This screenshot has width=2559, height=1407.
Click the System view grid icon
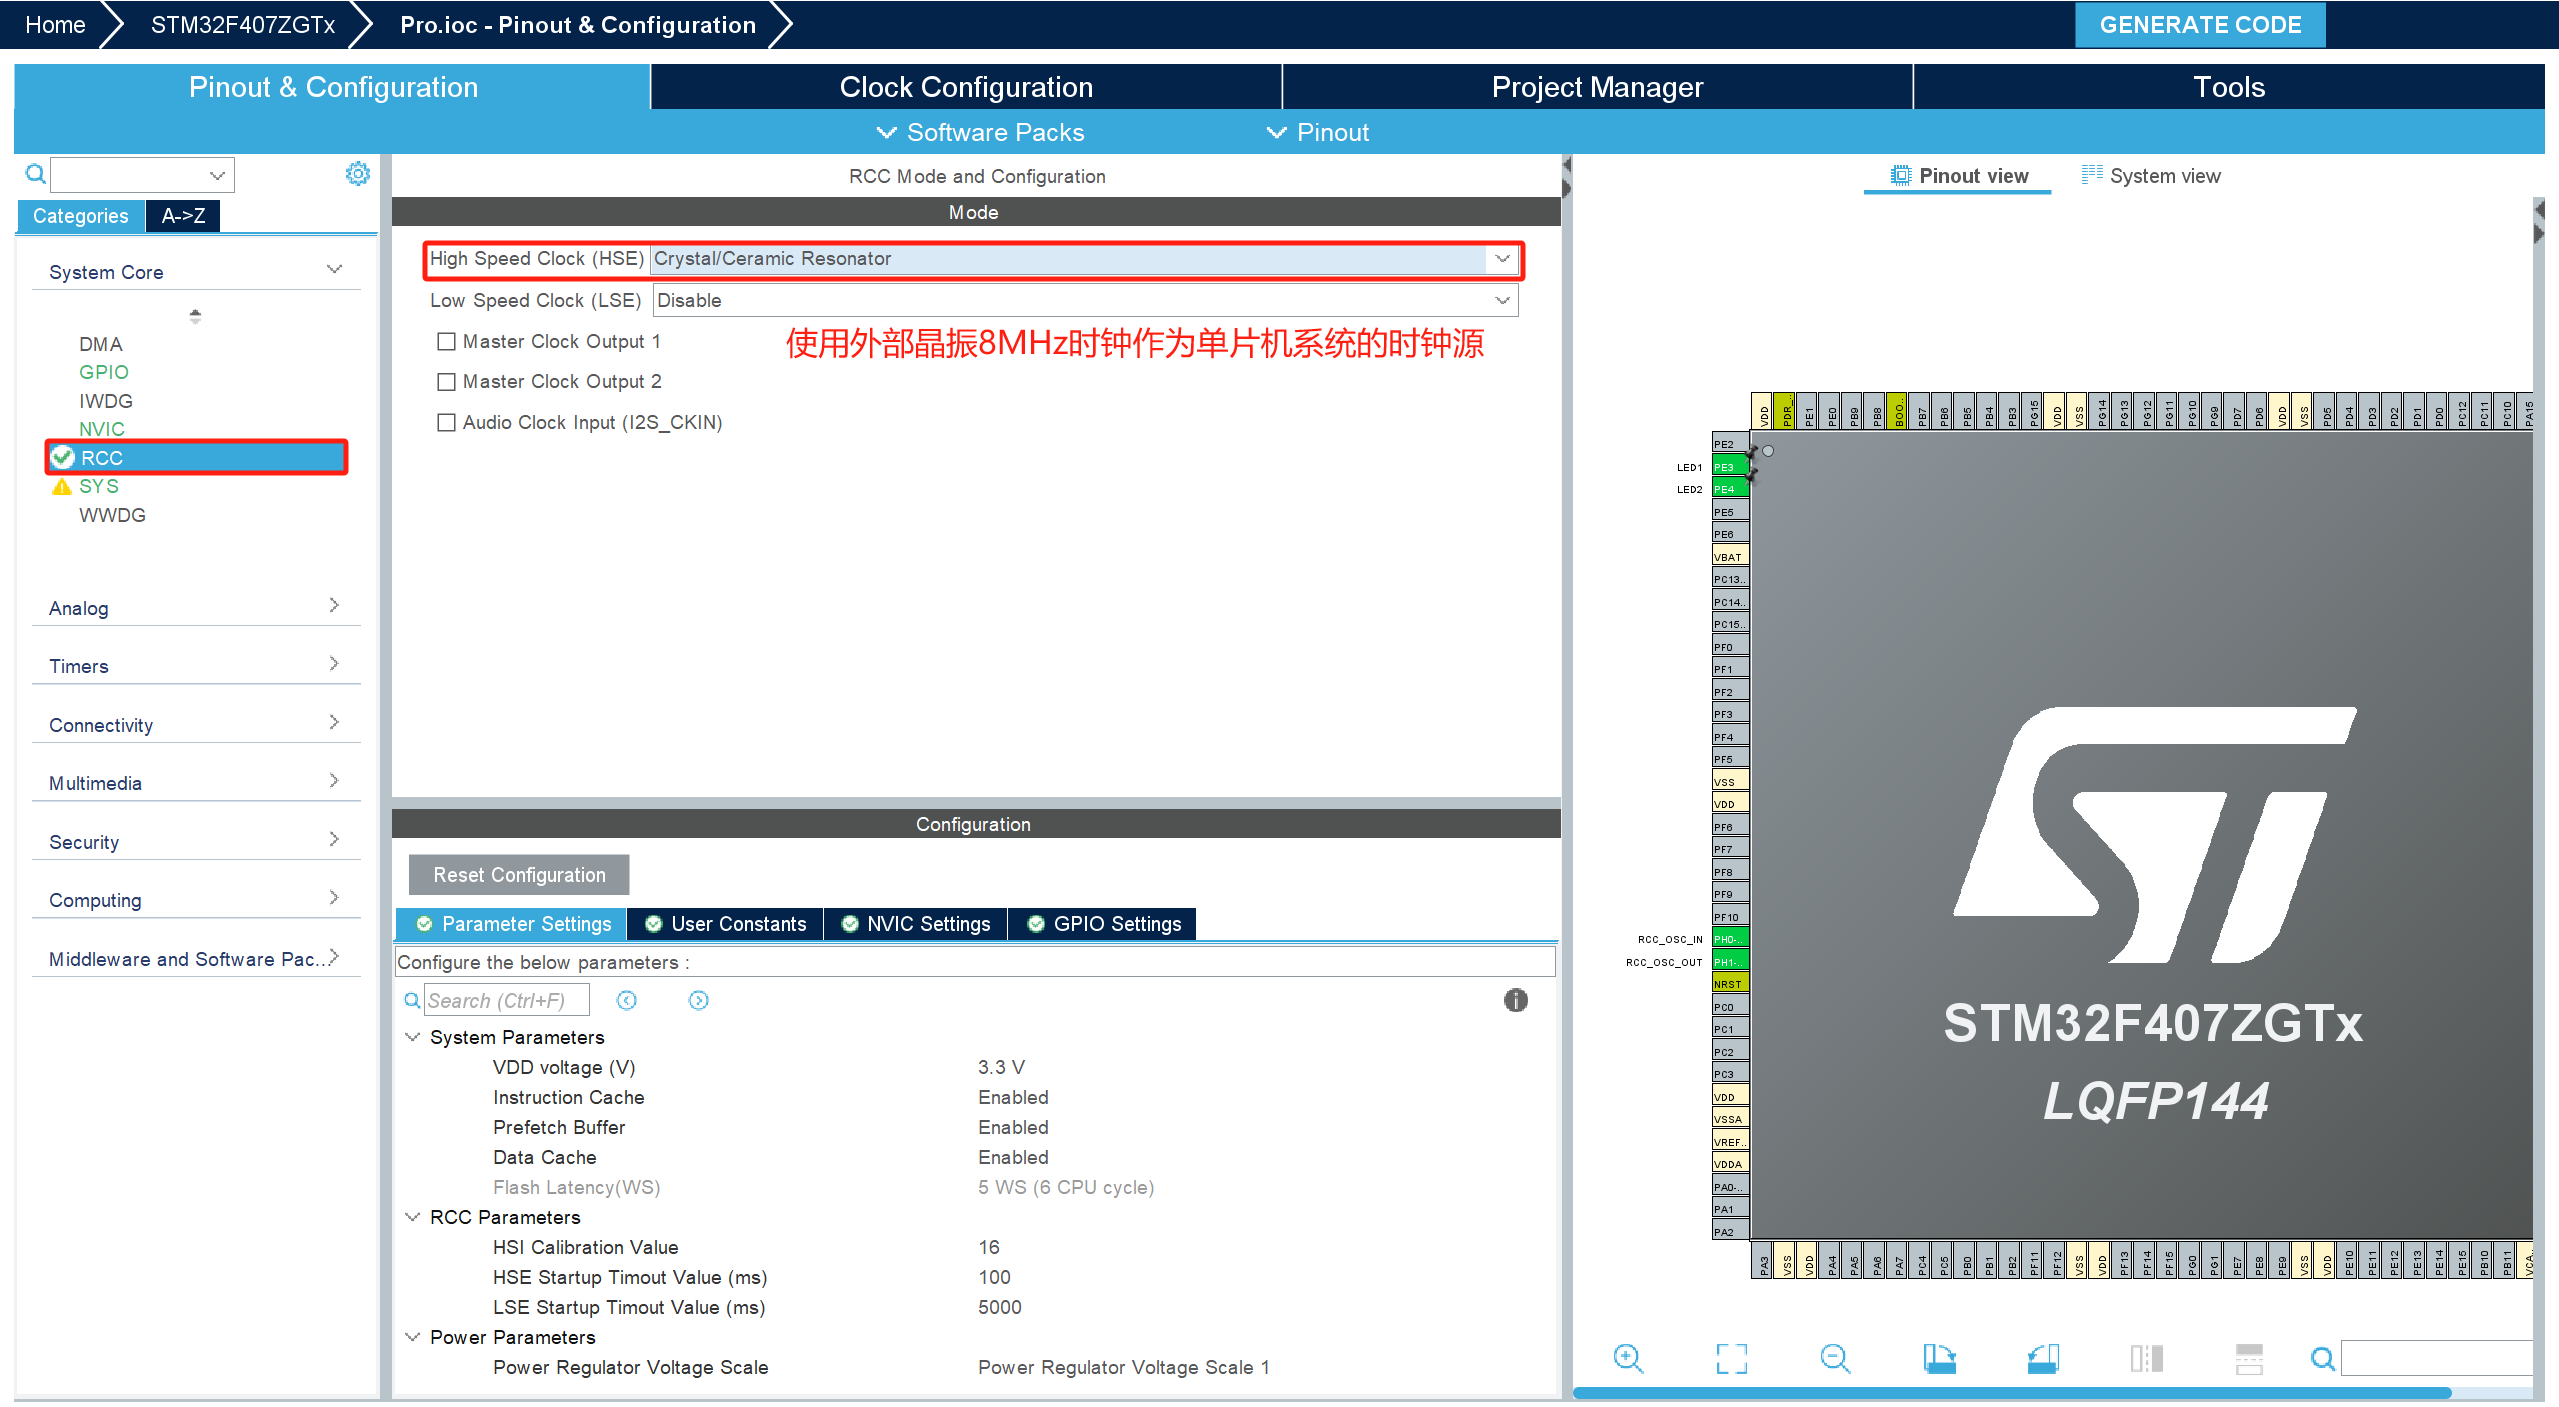coord(2092,175)
